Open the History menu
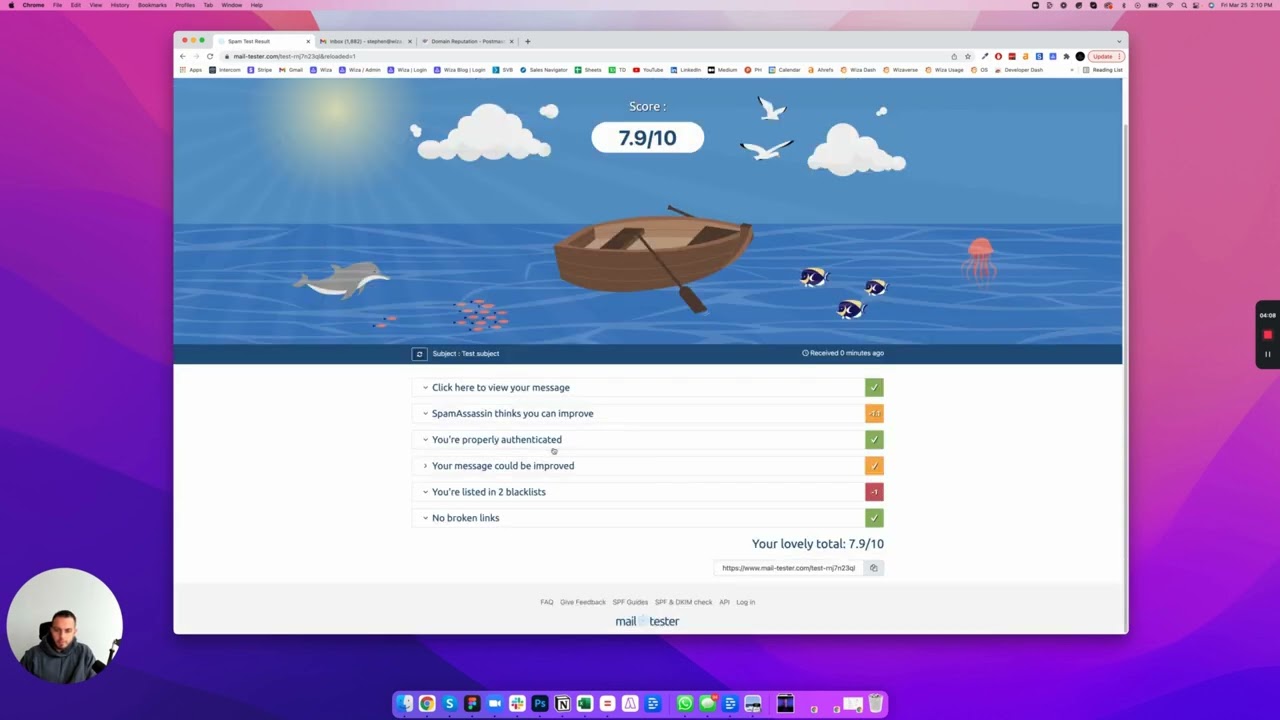This screenshot has height=720, width=1280. click(120, 5)
